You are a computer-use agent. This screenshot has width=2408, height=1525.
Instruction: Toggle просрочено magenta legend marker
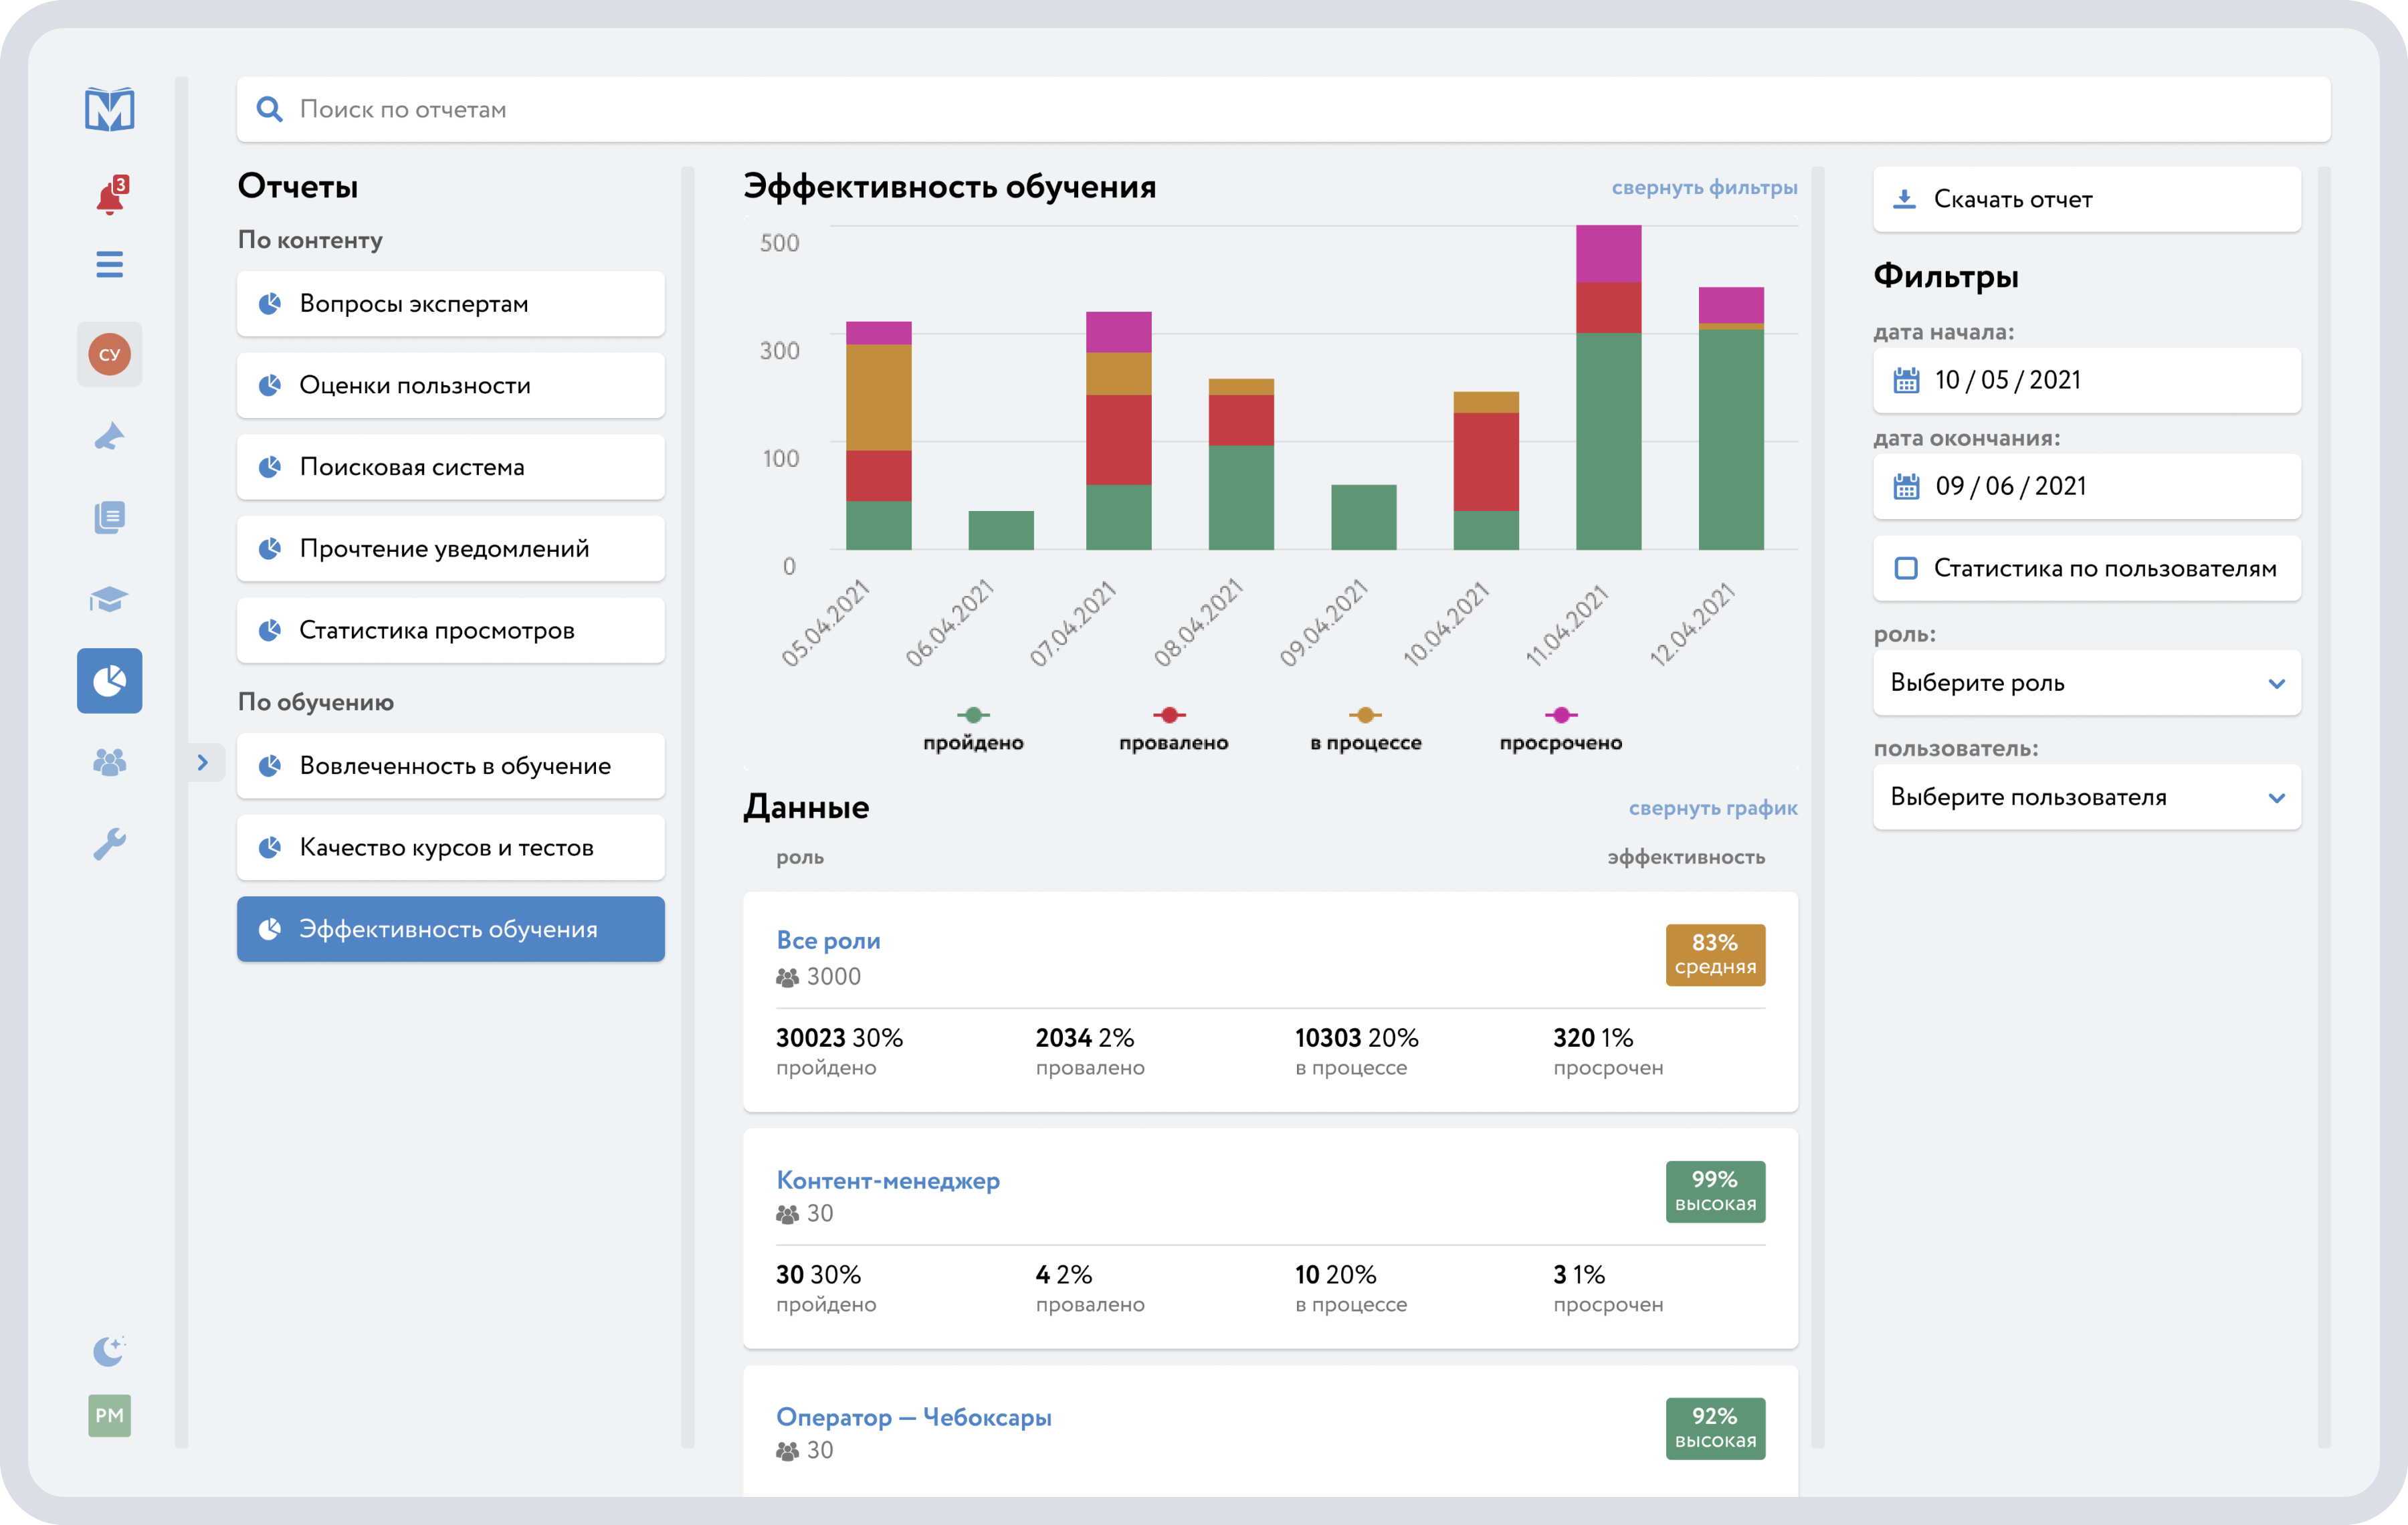(1560, 715)
